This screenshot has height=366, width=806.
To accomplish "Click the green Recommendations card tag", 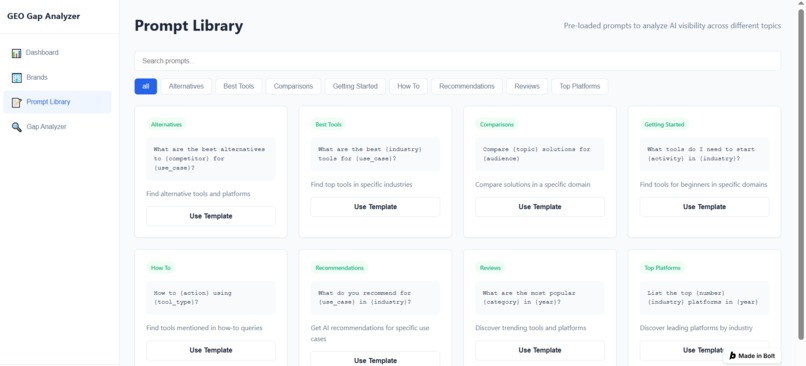I will (x=339, y=268).
